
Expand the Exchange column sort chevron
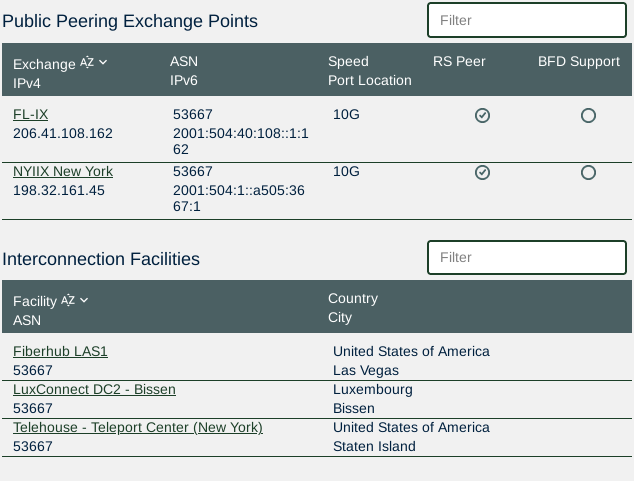coord(103,63)
